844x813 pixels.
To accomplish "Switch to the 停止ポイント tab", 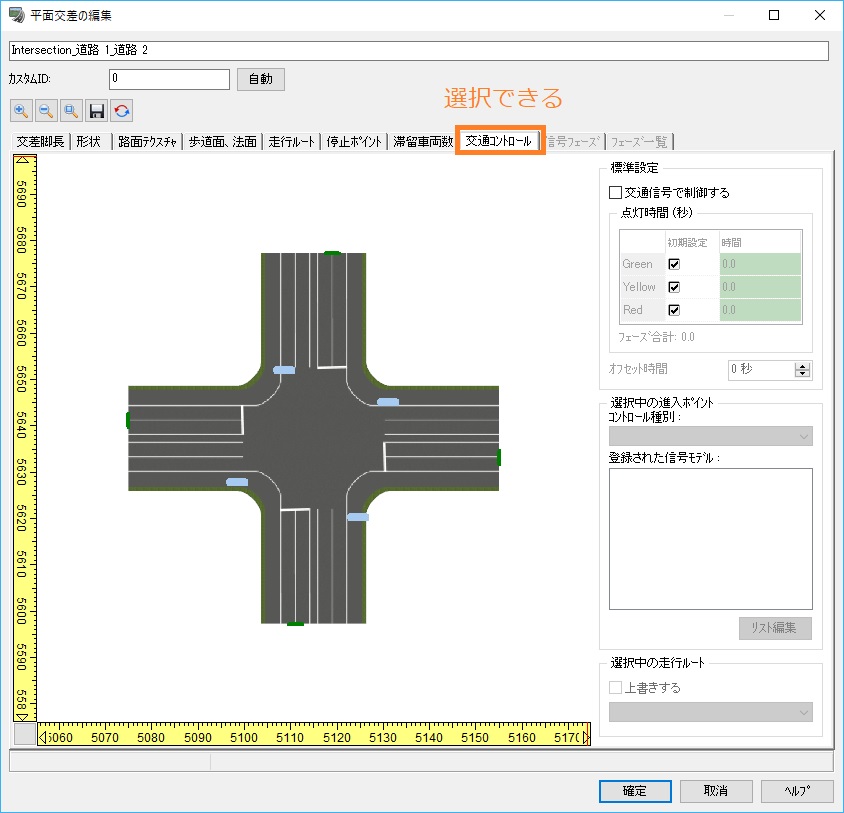I will coord(355,142).
